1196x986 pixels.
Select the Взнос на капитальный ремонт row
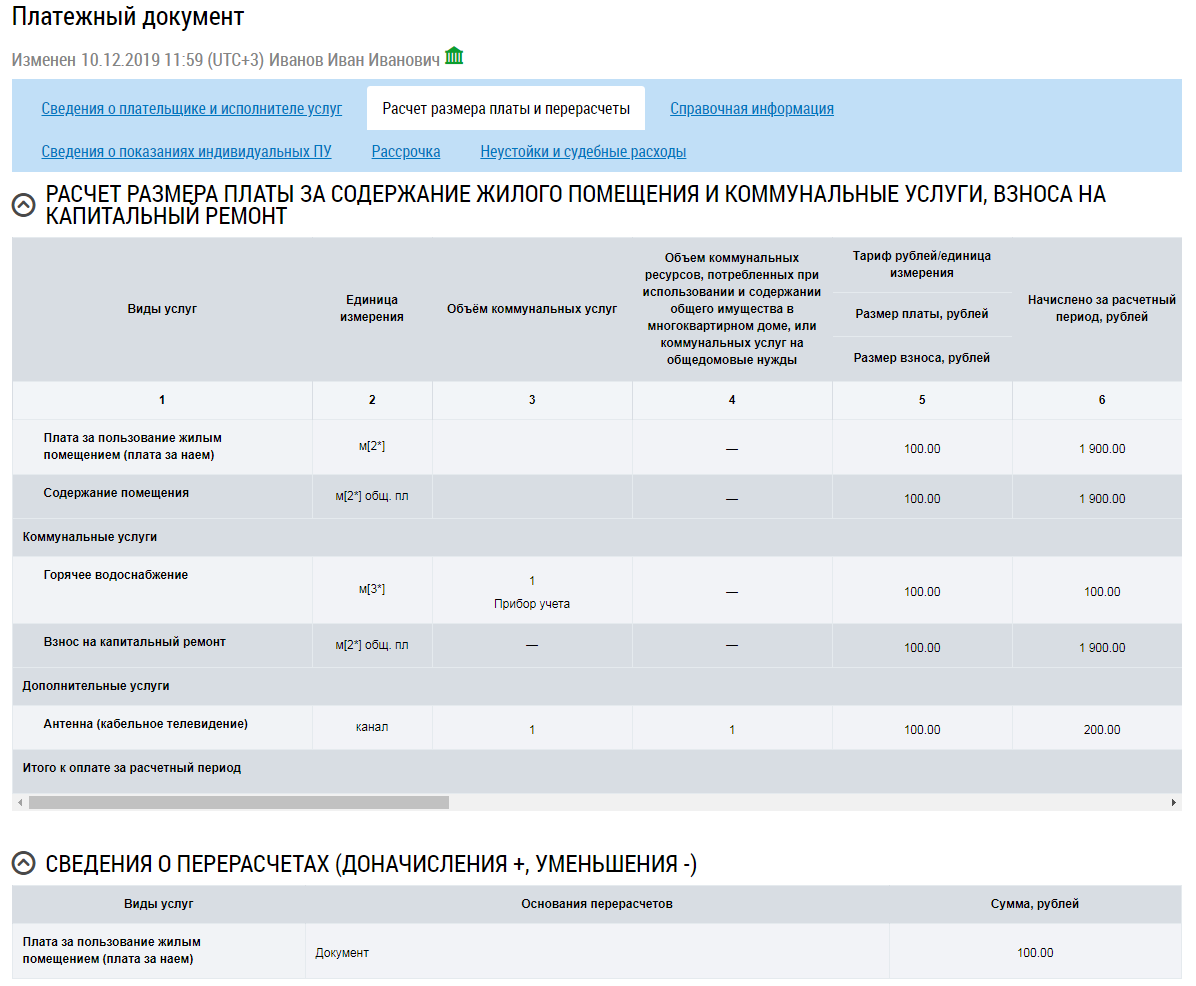coord(135,642)
